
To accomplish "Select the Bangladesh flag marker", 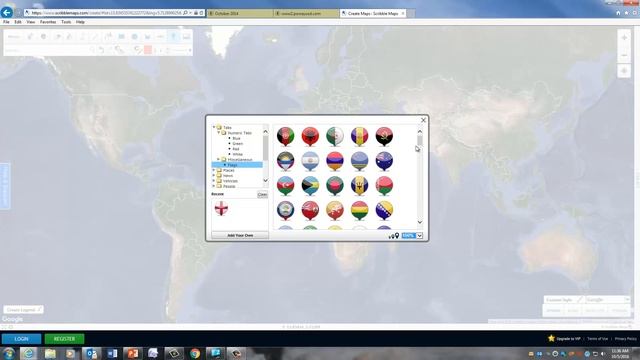I will (335, 186).
